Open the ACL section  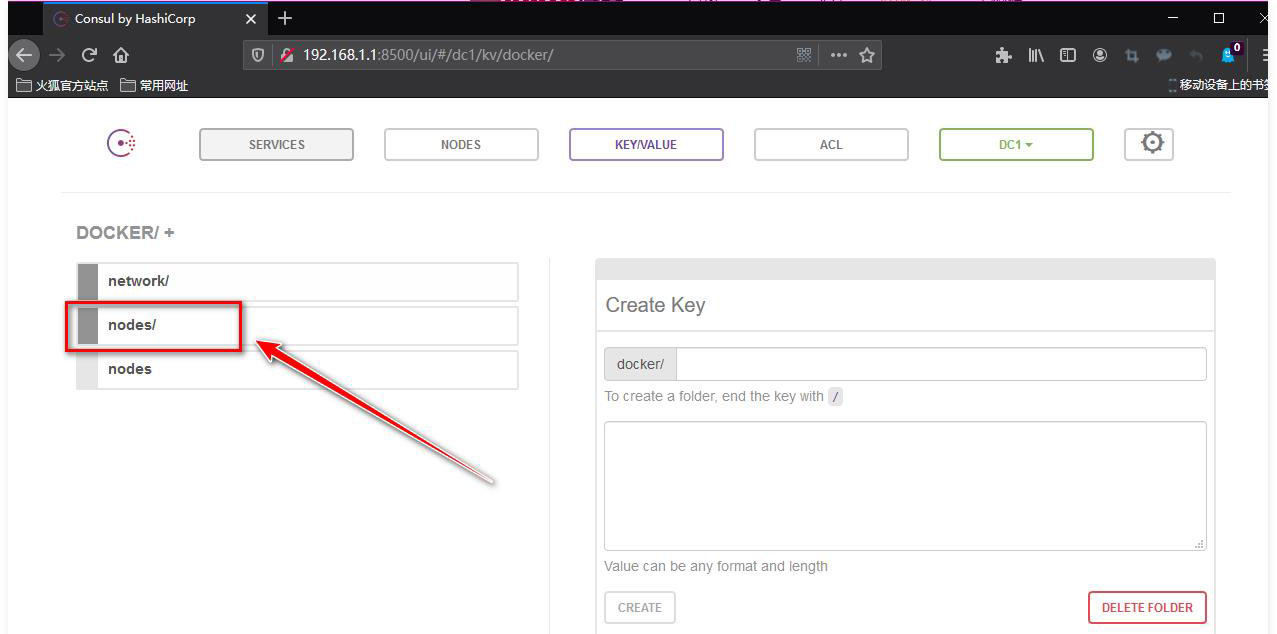click(831, 144)
